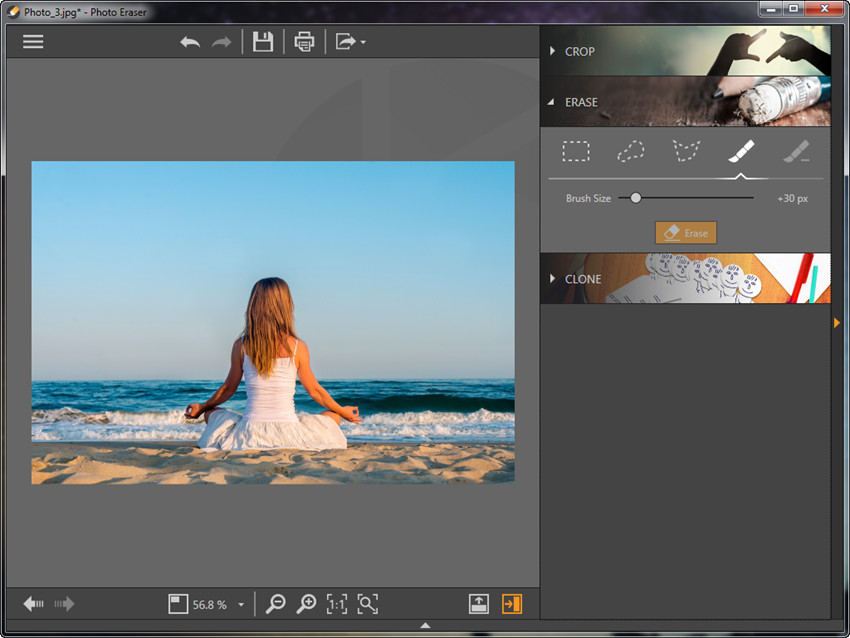Select the brush marker tool
The height and width of the screenshot is (638, 850).
[x=741, y=151]
